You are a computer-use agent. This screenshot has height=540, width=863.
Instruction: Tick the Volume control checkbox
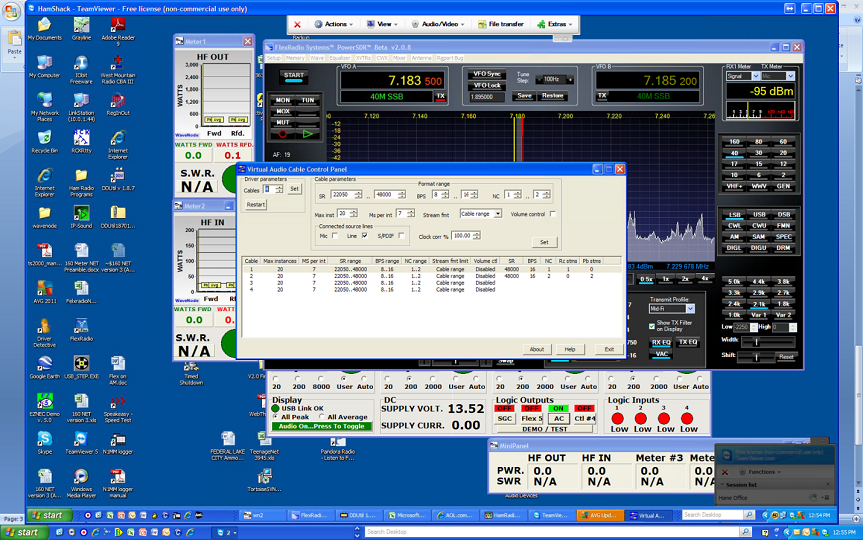(x=551, y=214)
